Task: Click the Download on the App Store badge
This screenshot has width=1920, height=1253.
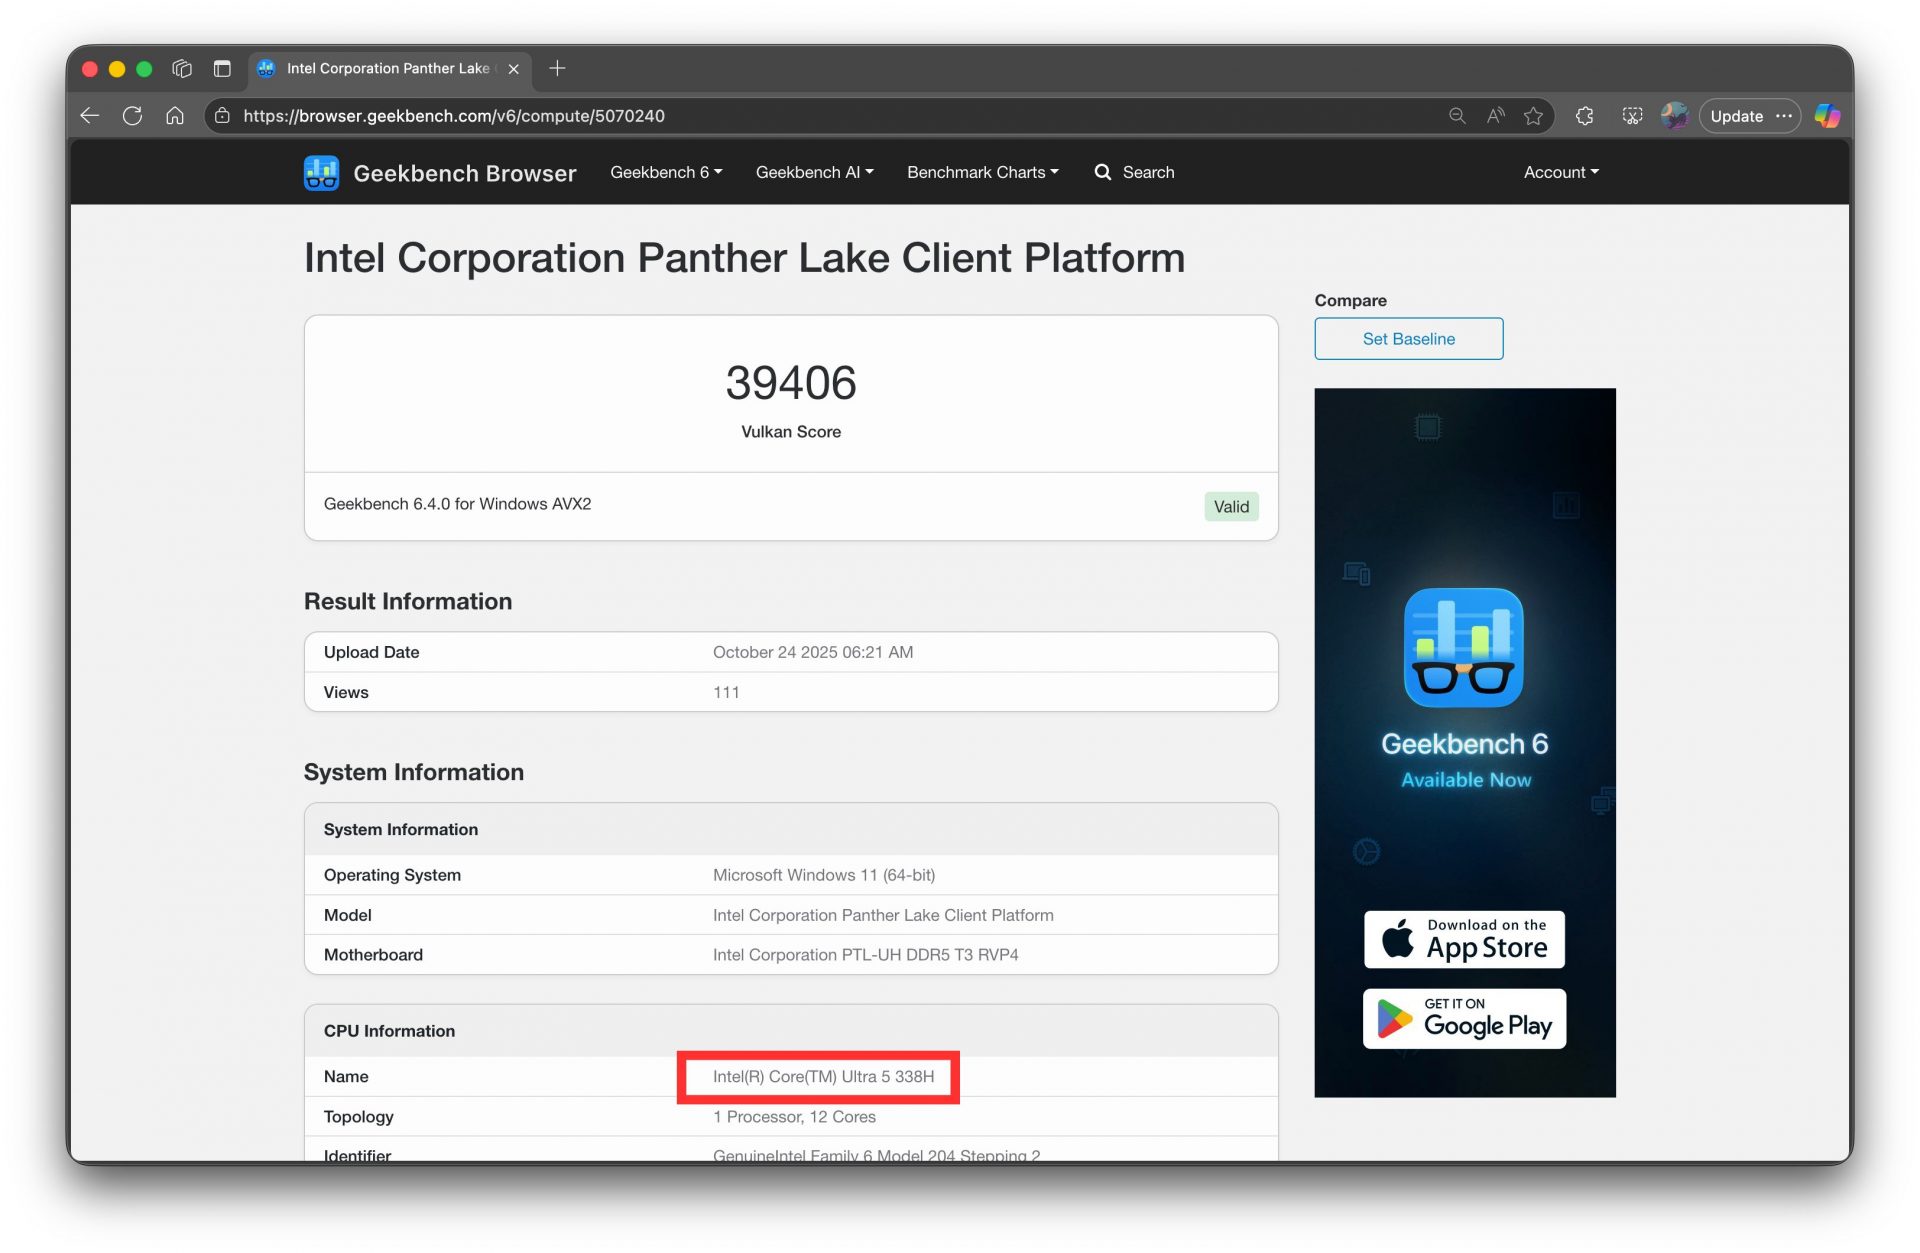Action: 1463,939
